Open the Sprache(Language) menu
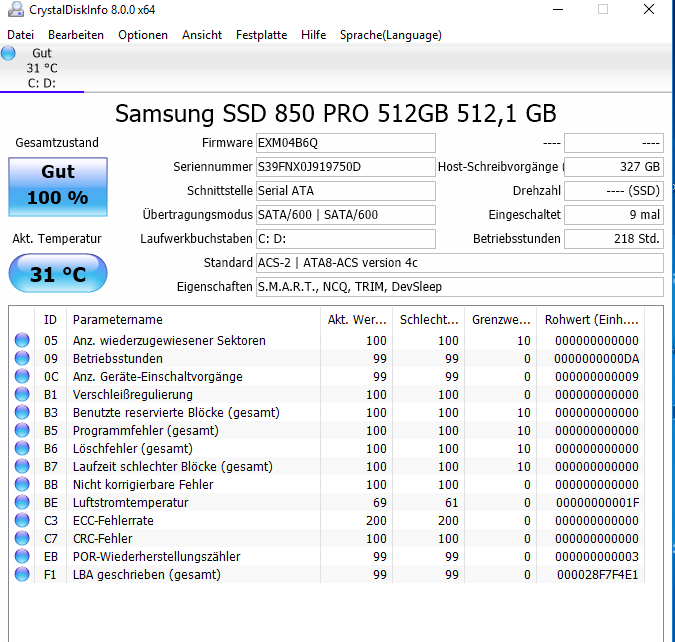Screen dimensions: 675x642 tap(390, 35)
